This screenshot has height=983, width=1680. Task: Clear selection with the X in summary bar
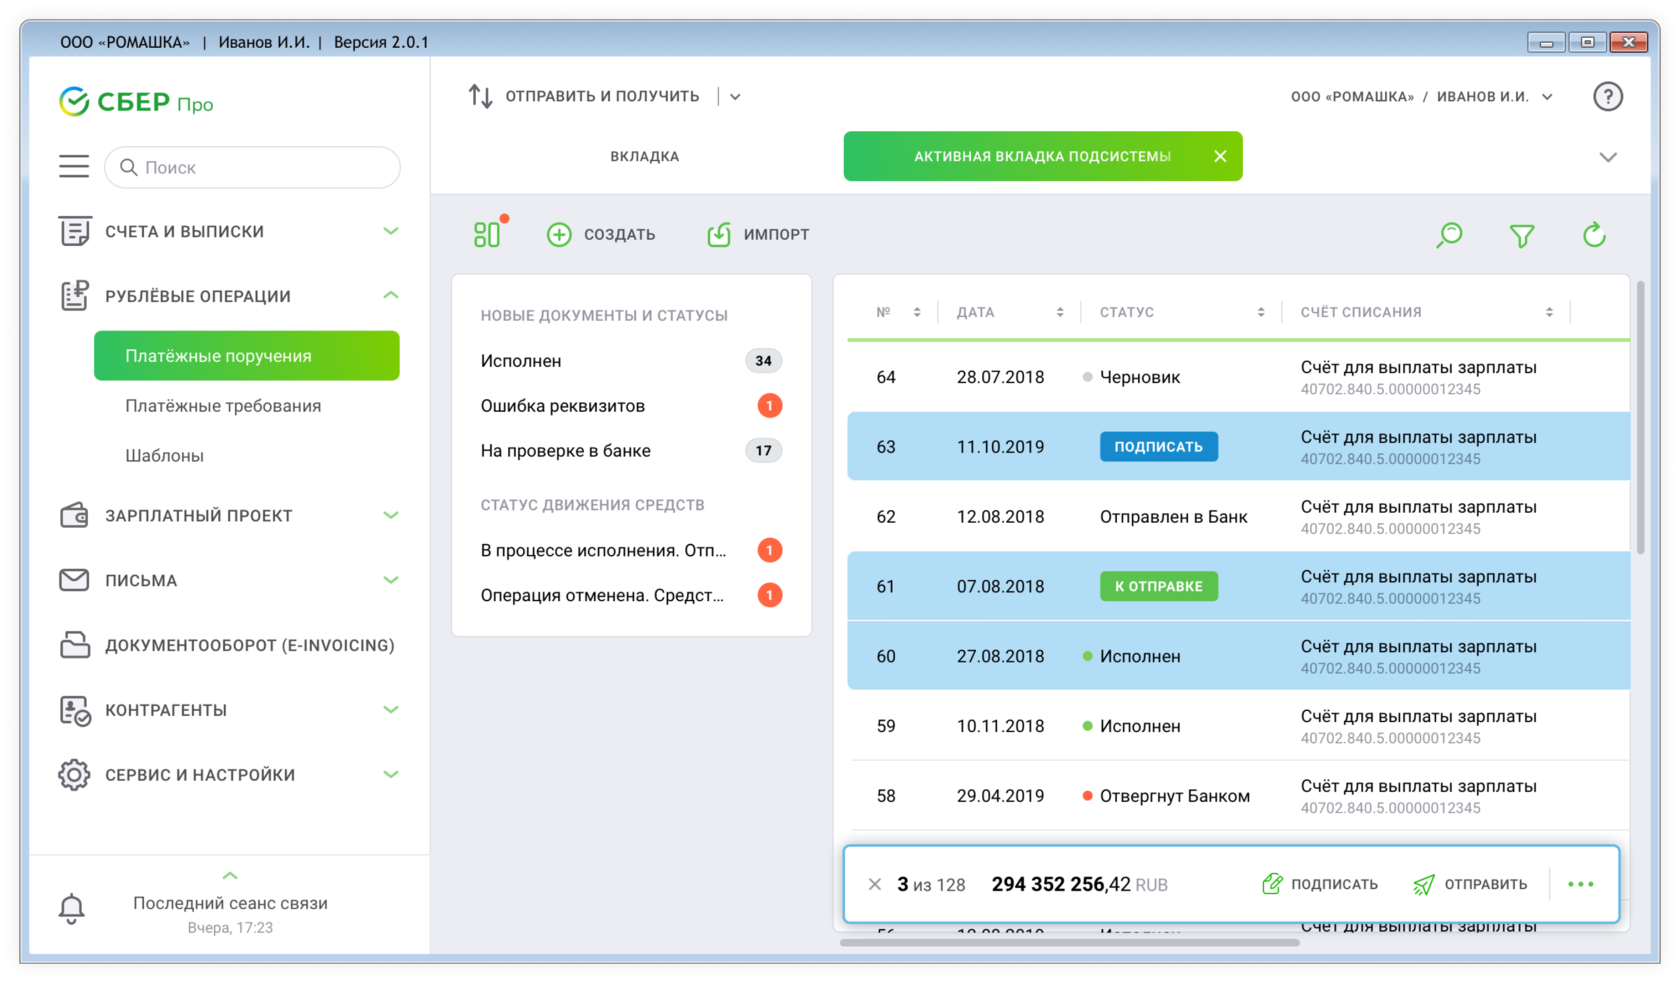coord(875,884)
